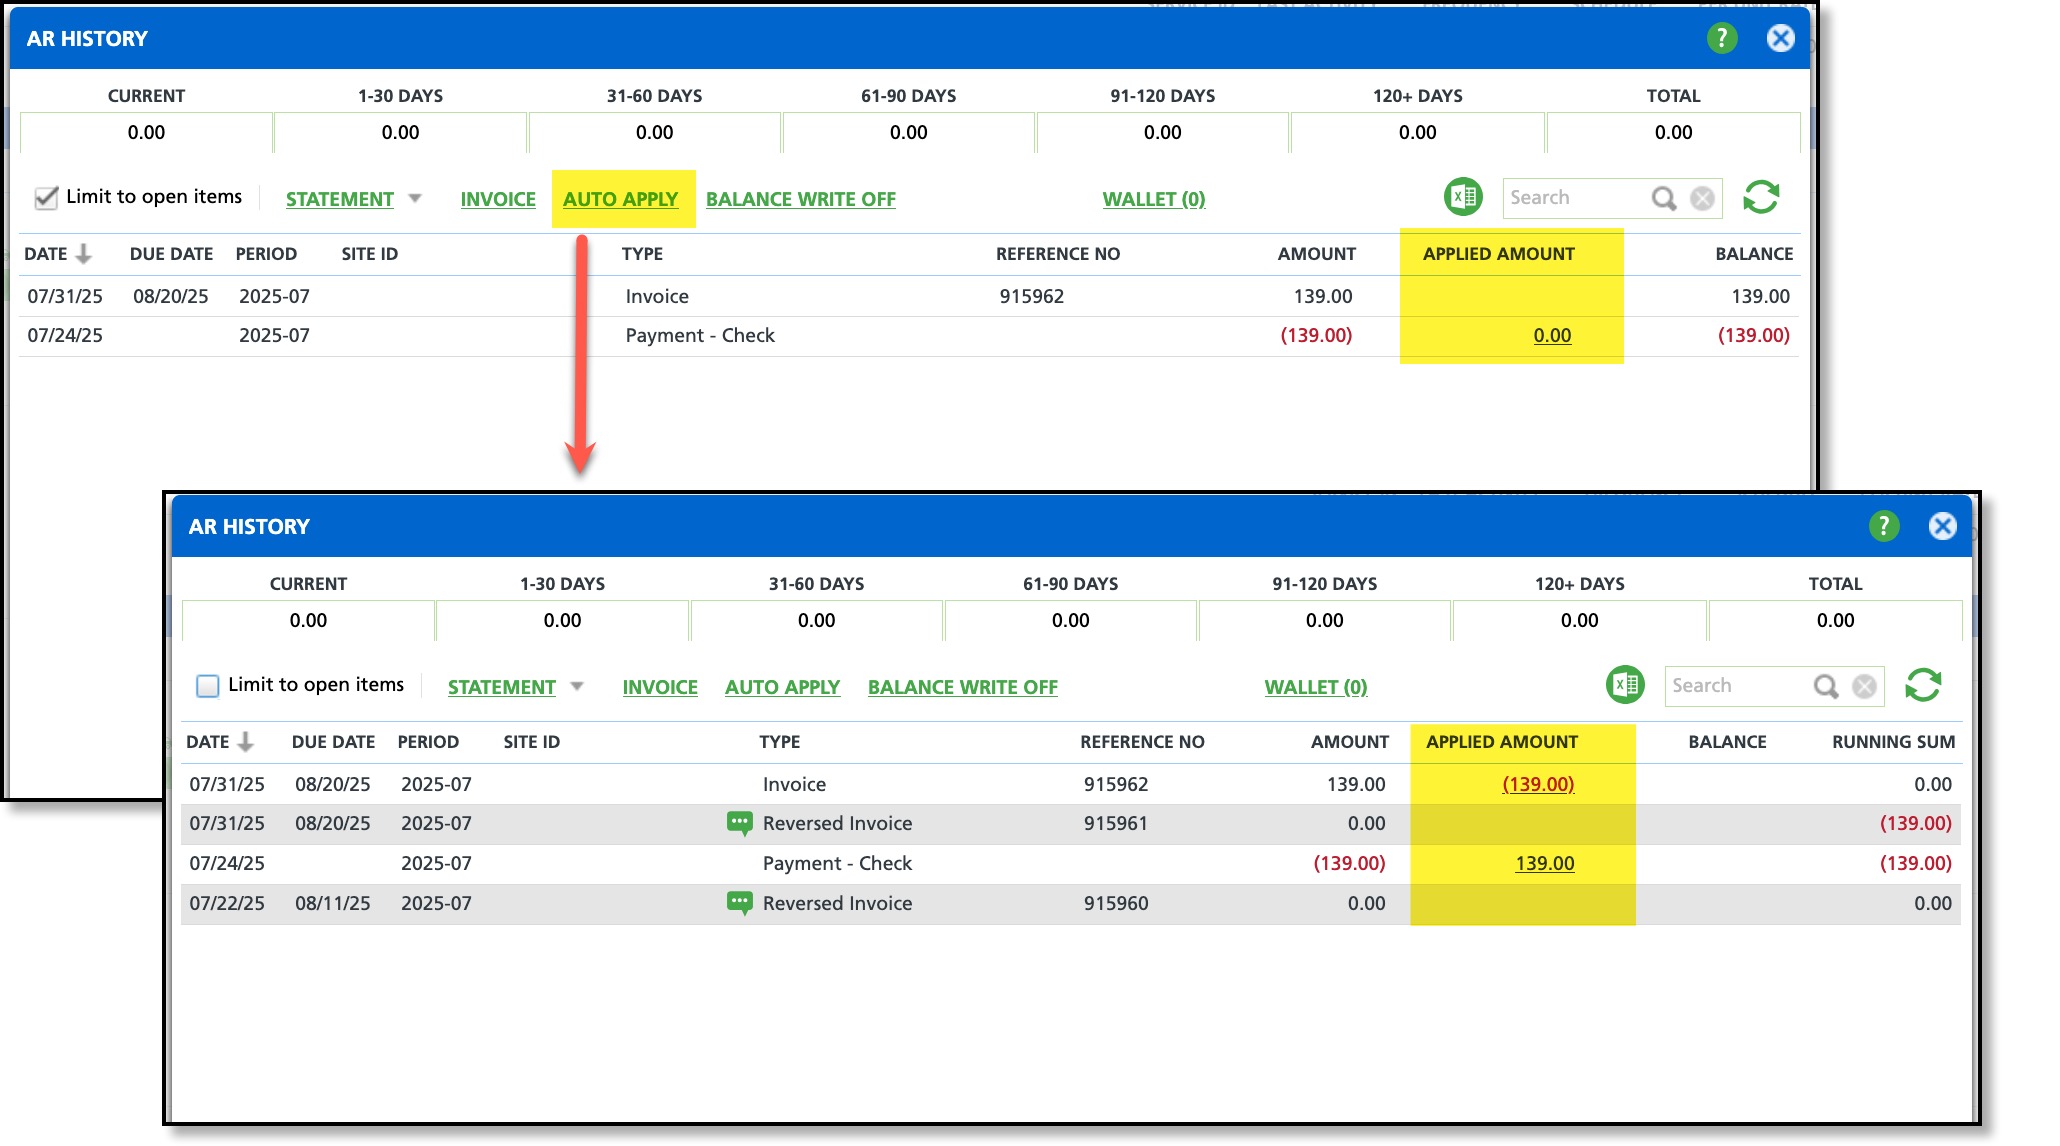Click applied amount (139.00) on invoice row

coord(1537,784)
